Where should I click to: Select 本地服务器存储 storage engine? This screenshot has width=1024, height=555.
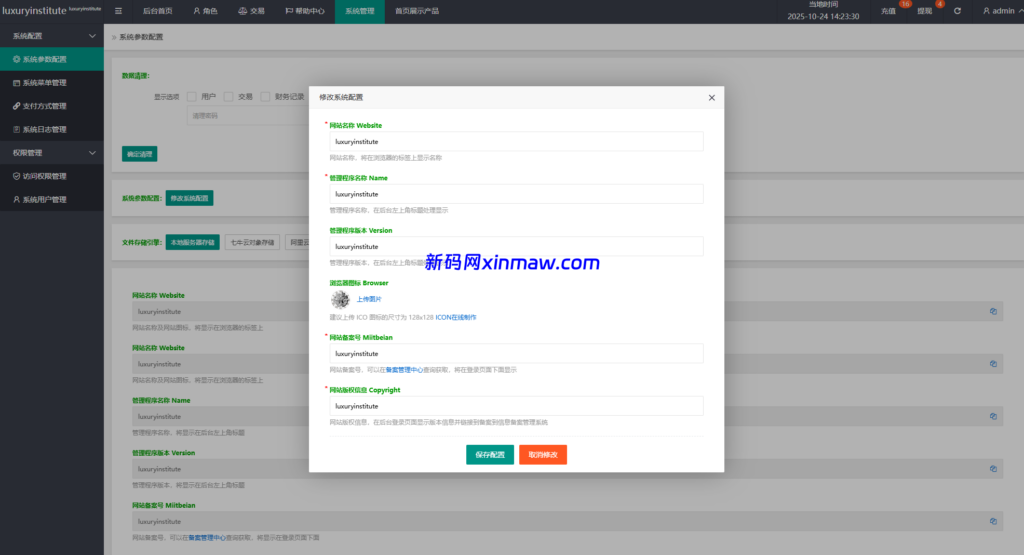(193, 242)
